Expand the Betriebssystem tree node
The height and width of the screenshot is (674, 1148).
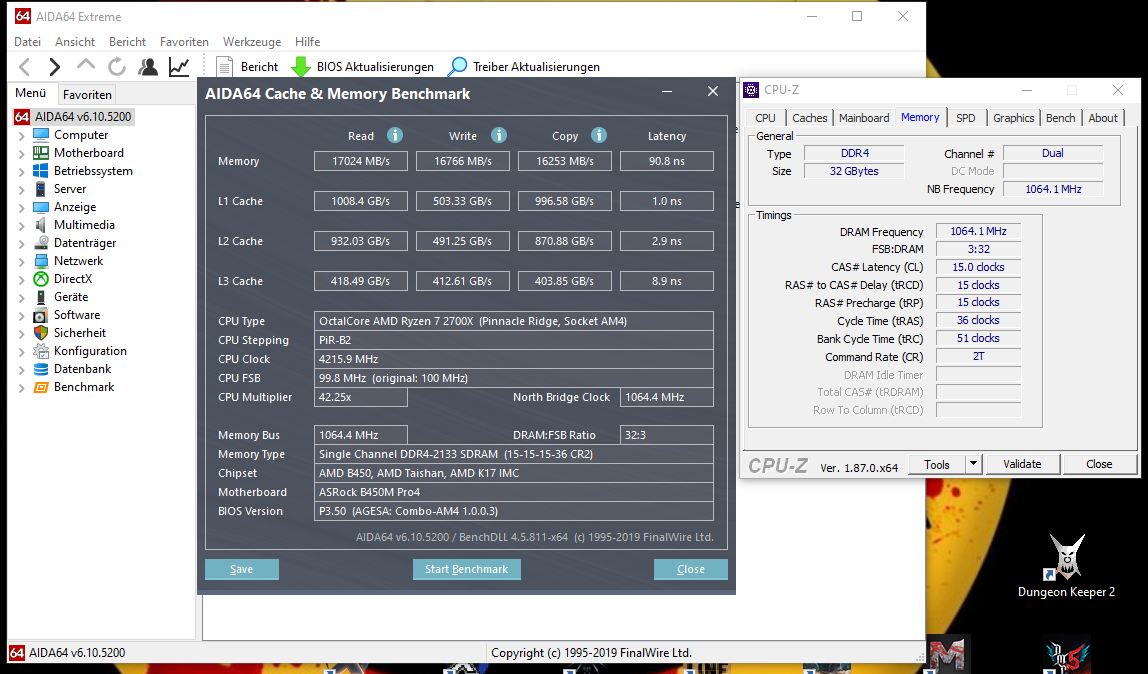click(x=21, y=171)
